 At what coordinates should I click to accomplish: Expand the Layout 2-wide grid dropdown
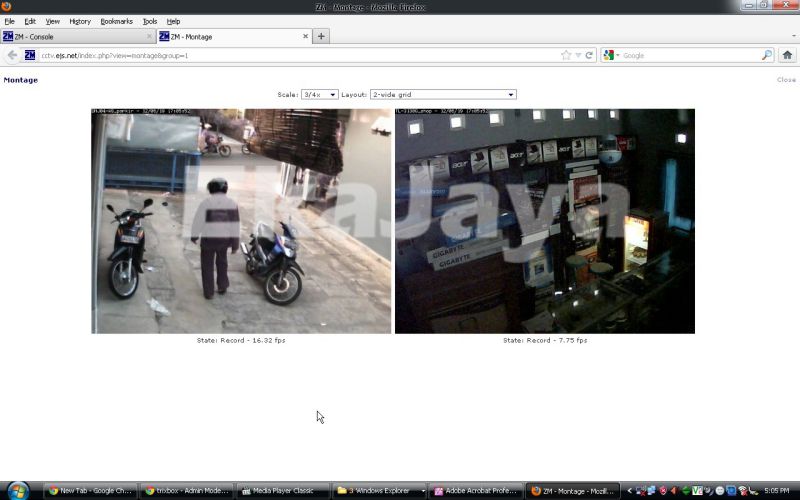(x=442, y=95)
